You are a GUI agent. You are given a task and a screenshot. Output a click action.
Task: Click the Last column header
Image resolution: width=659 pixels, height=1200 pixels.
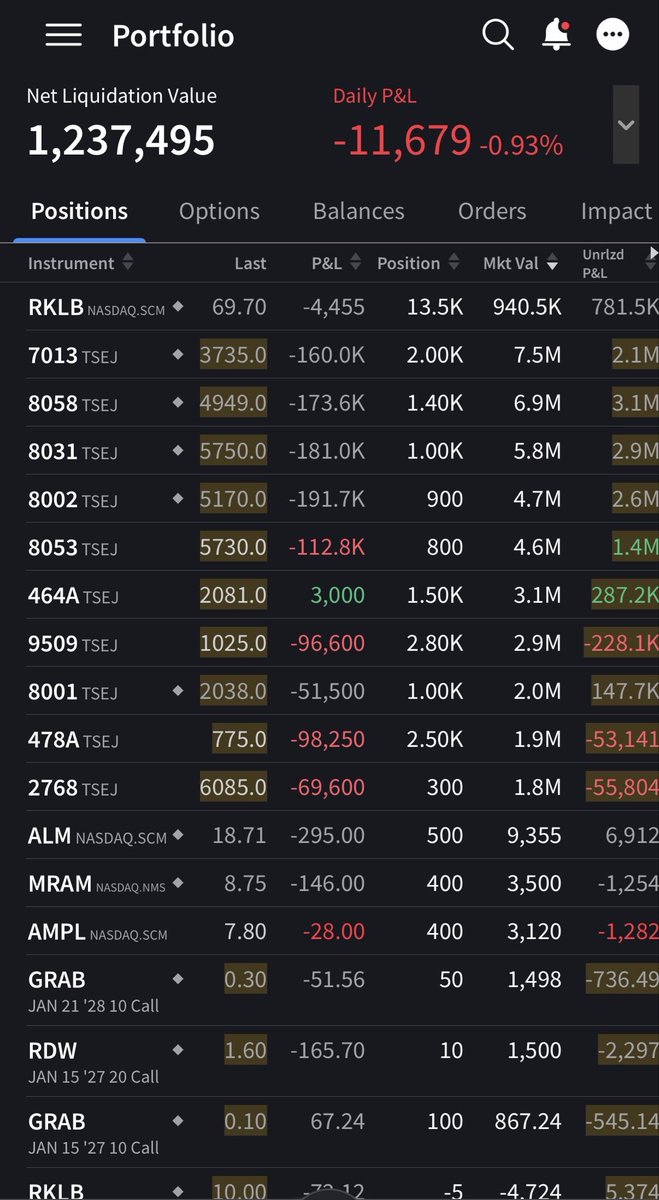click(250, 263)
